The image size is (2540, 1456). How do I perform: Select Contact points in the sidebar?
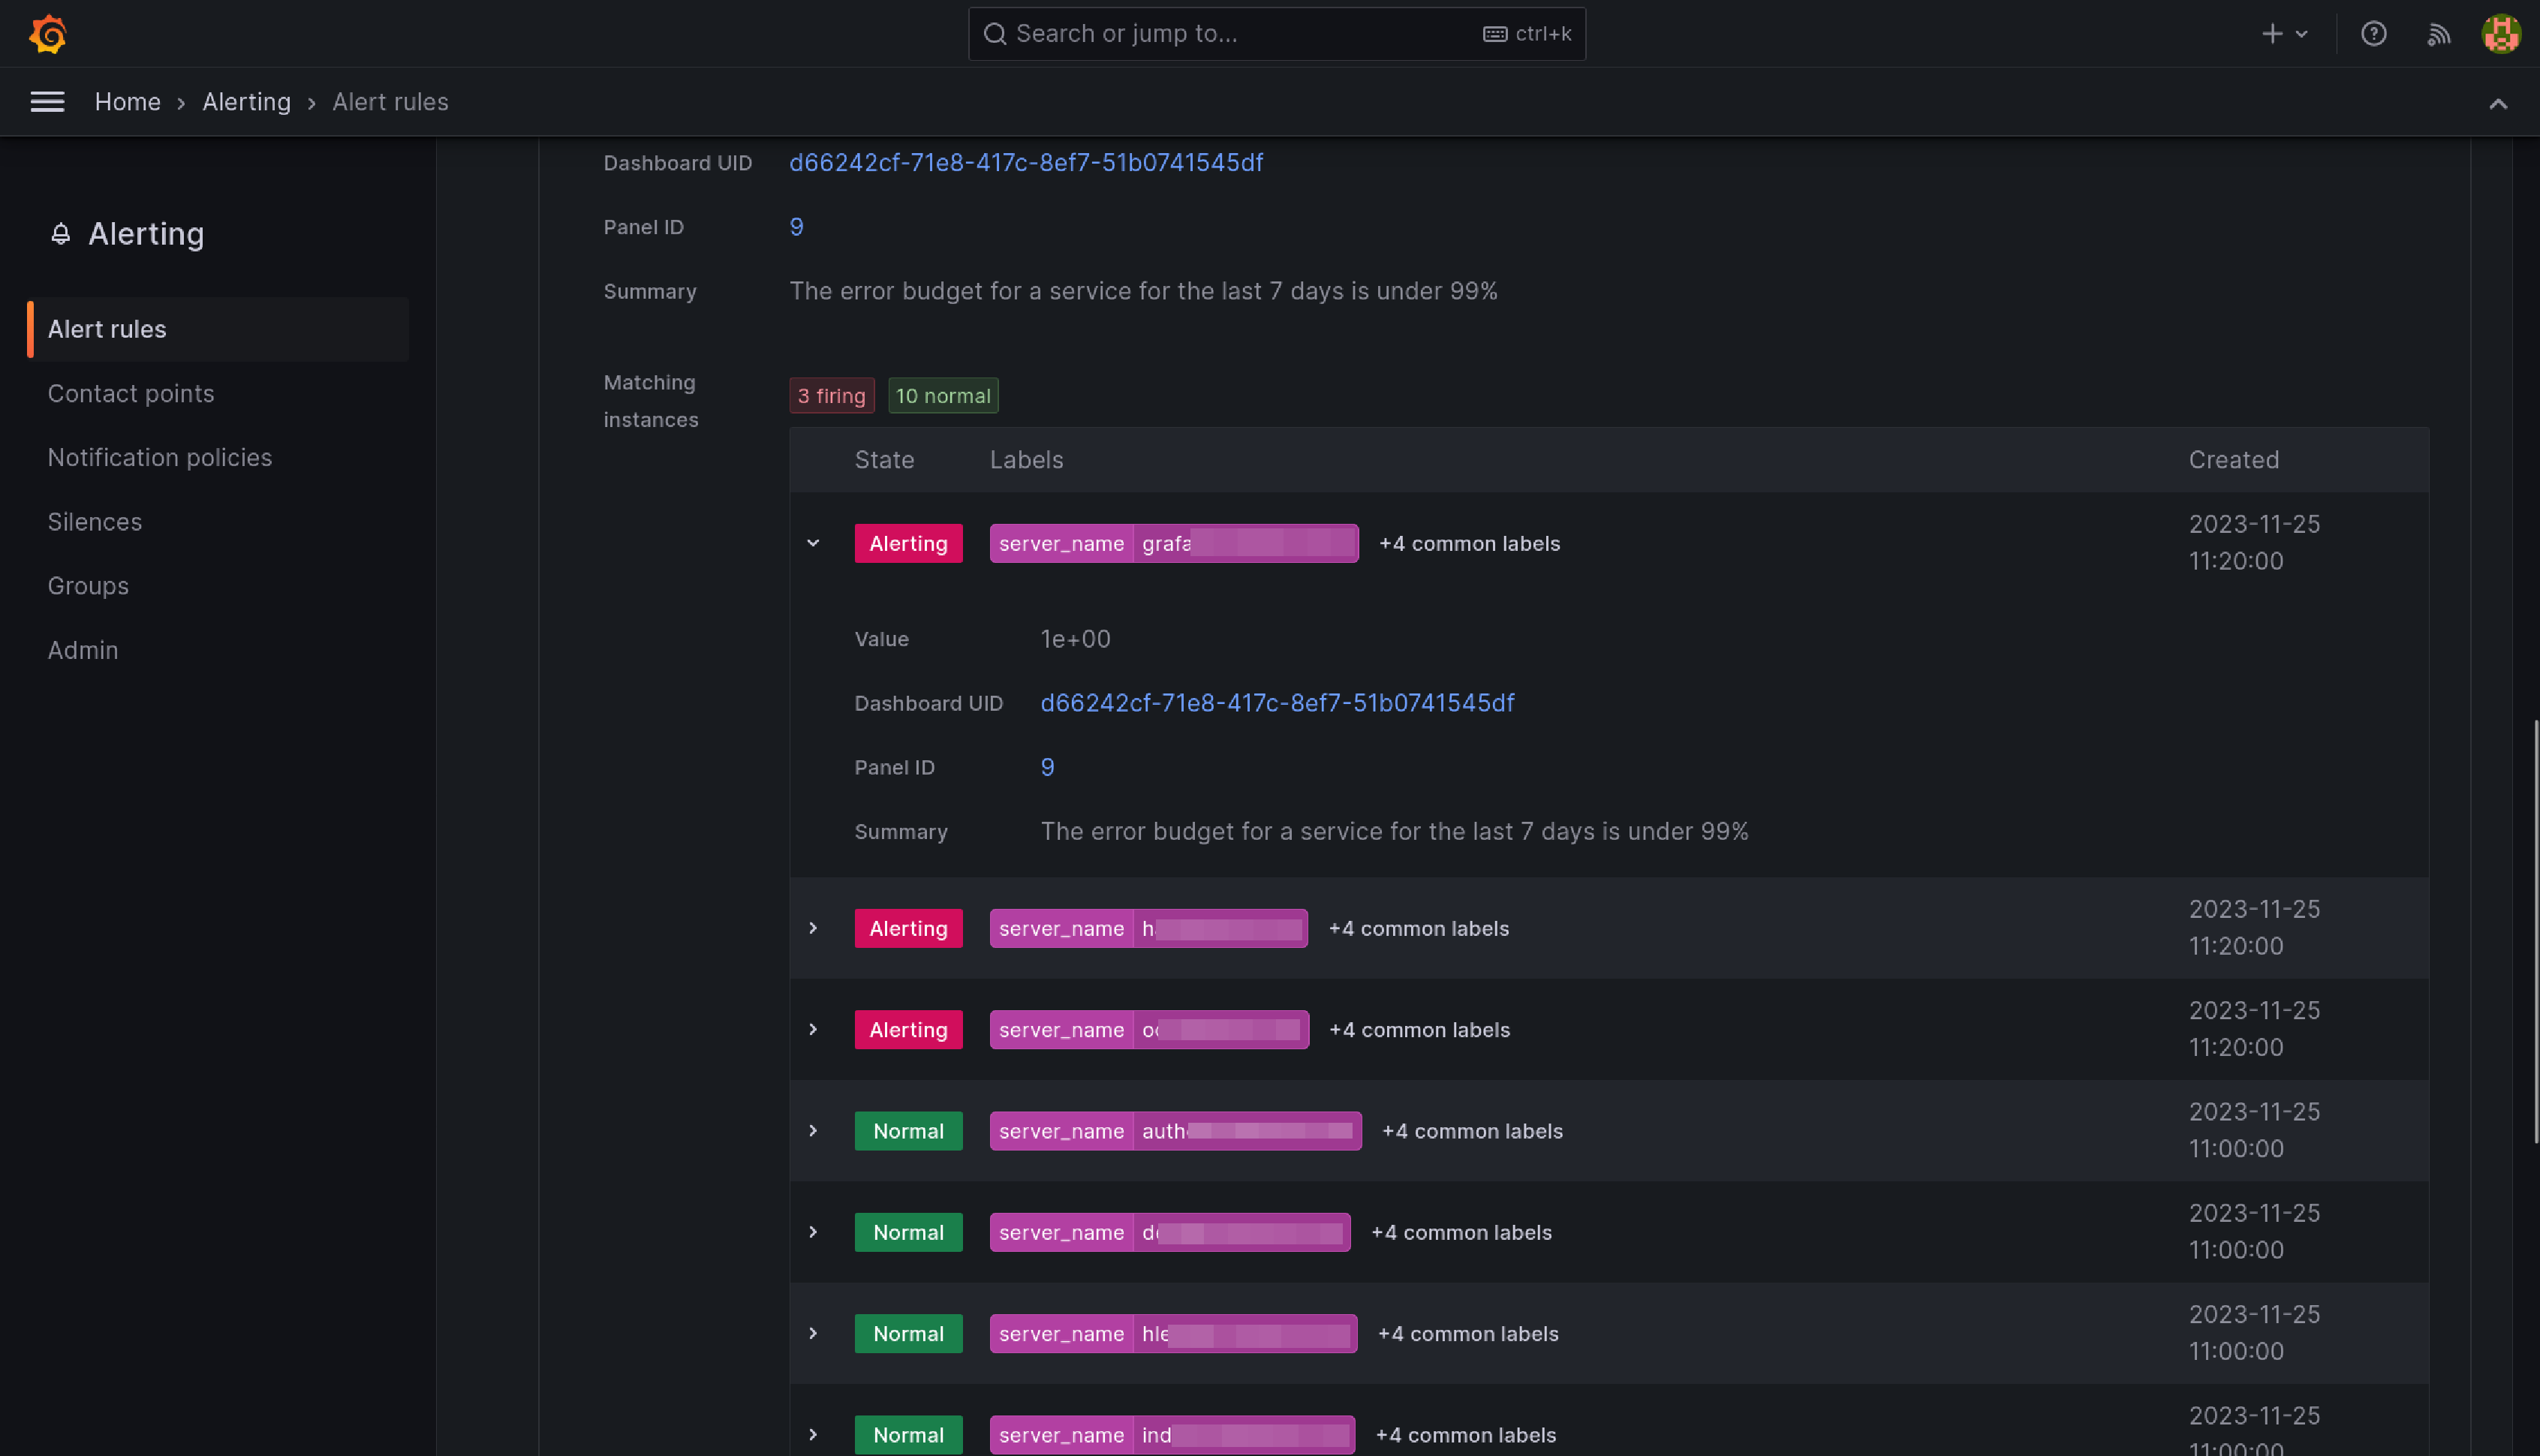(131, 394)
